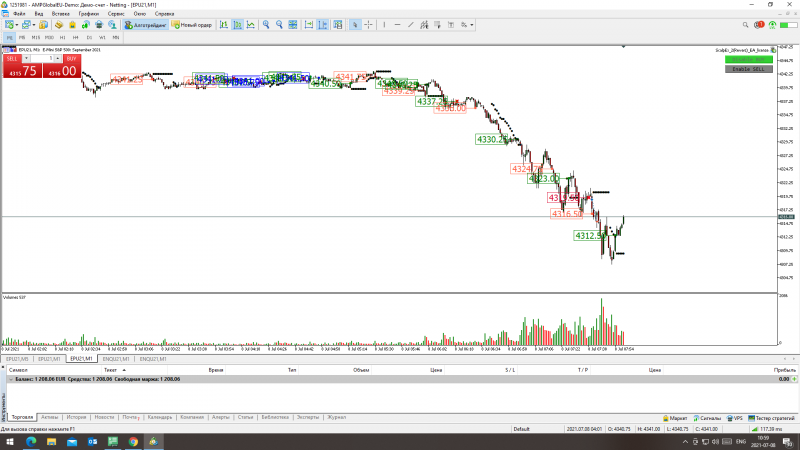
Task: Click the volume input field showing 1
Action: click(42, 59)
